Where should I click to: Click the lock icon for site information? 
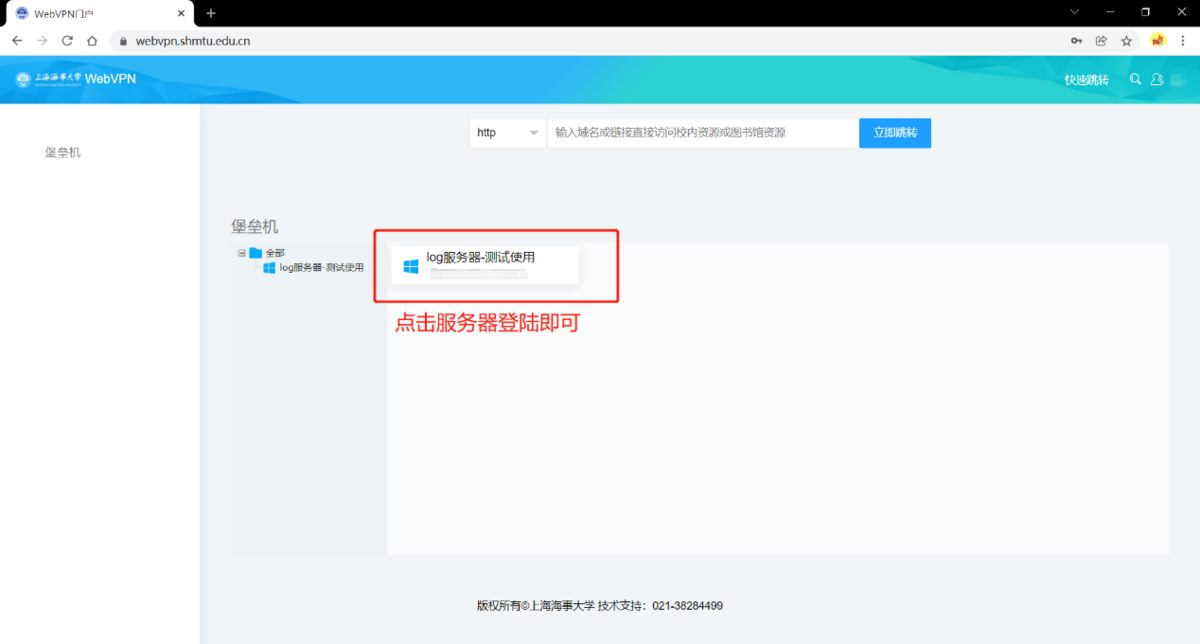click(123, 41)
